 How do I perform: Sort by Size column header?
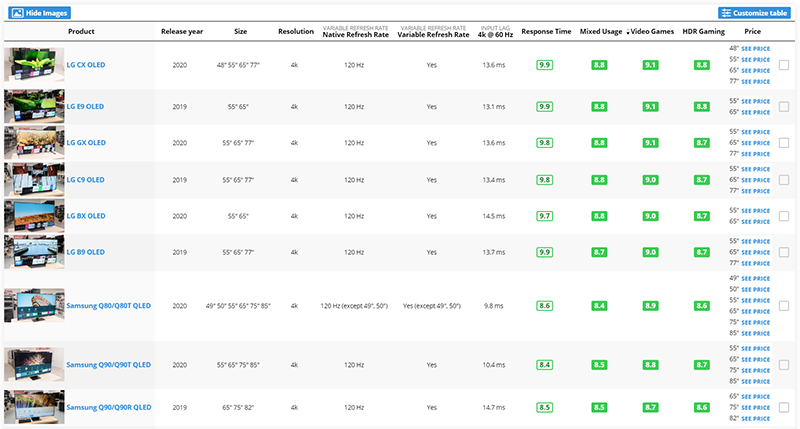(240, 31)
